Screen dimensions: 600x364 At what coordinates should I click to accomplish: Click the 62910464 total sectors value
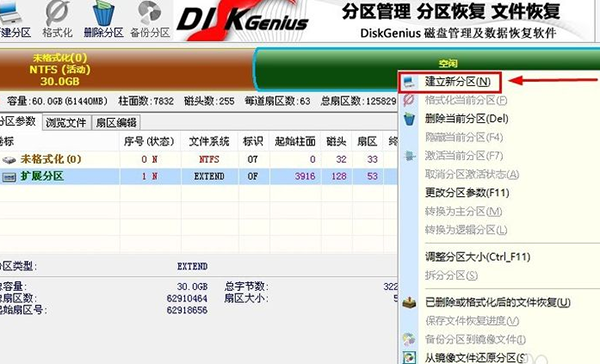pos(187,298)
